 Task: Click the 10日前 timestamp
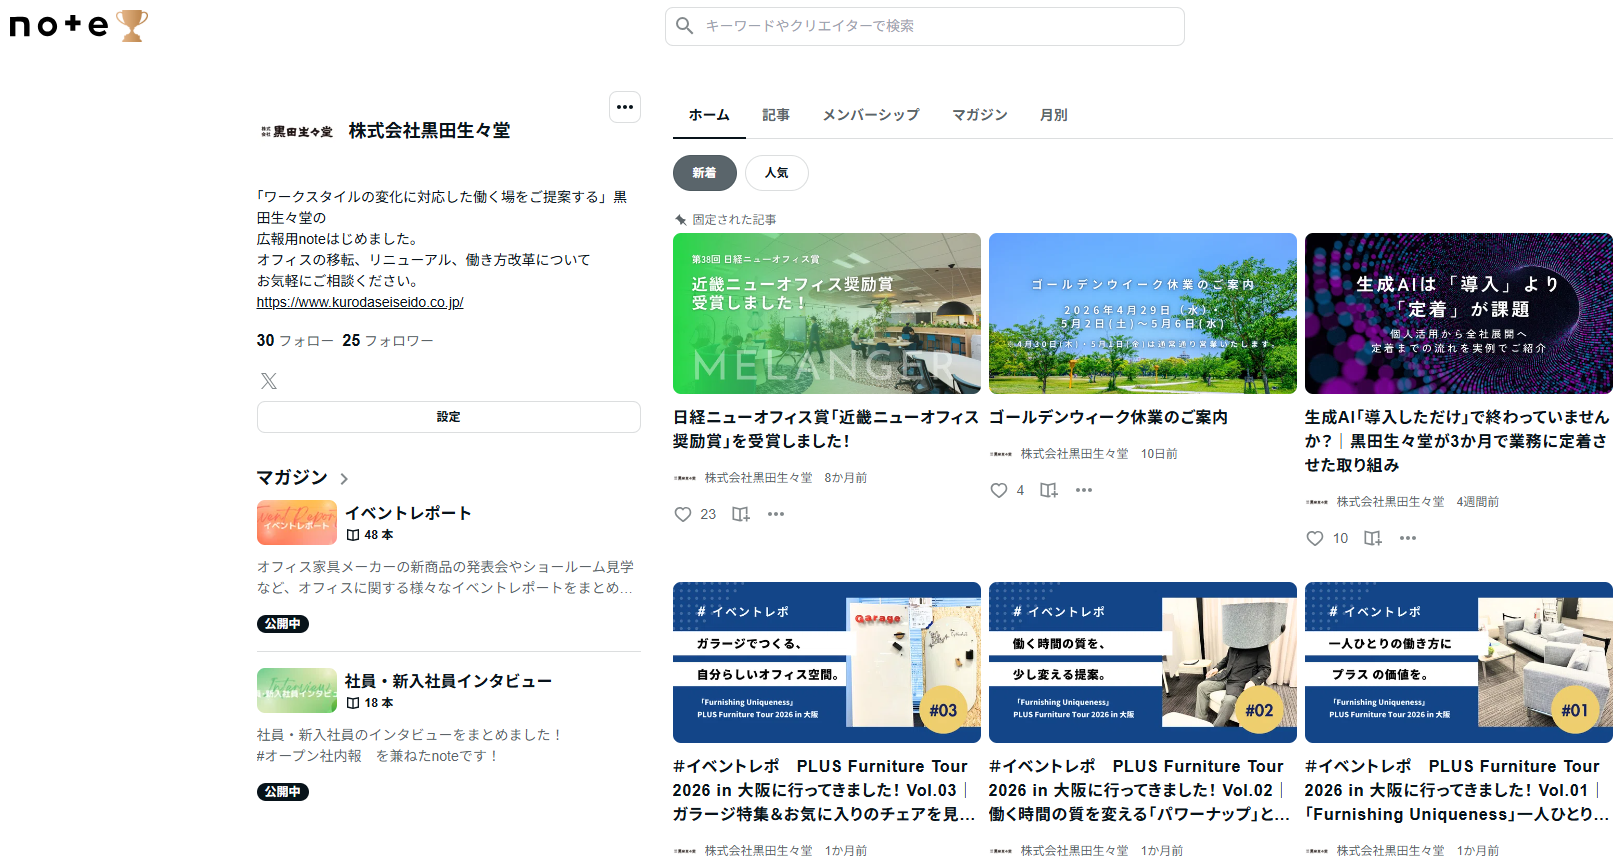tap(1159, 454)
